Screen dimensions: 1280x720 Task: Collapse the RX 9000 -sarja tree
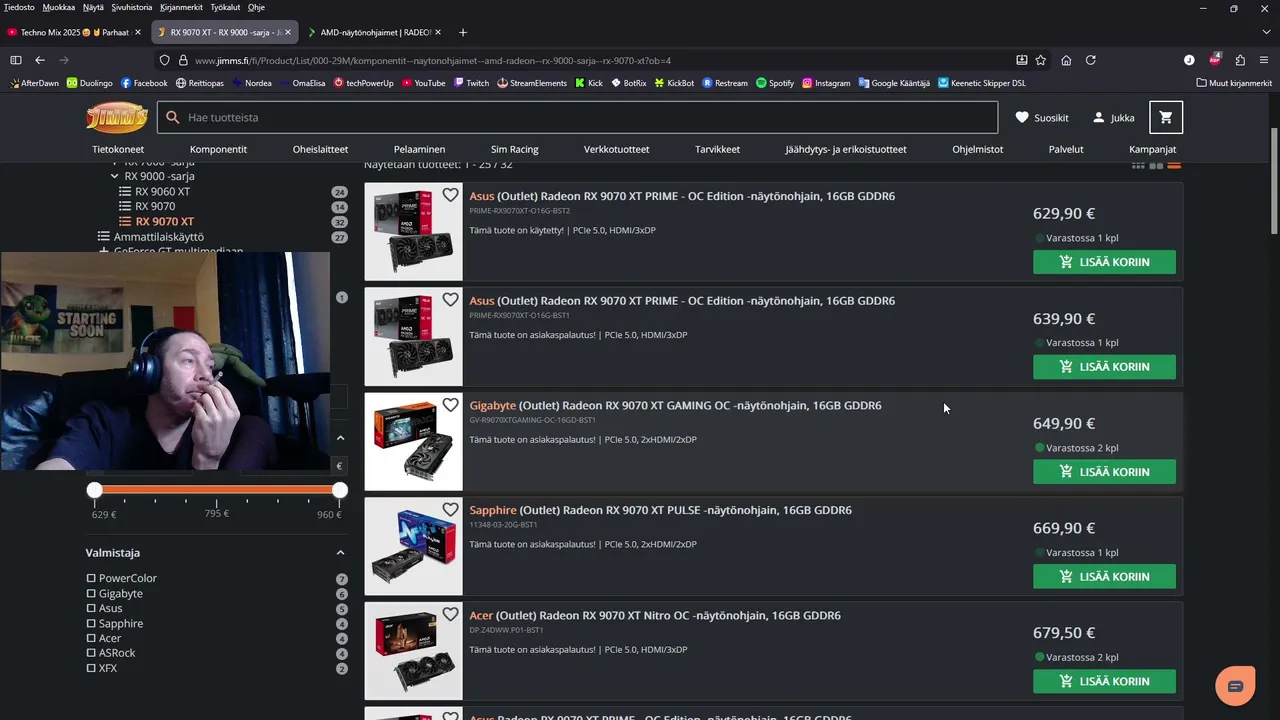(x=115, y=176)
